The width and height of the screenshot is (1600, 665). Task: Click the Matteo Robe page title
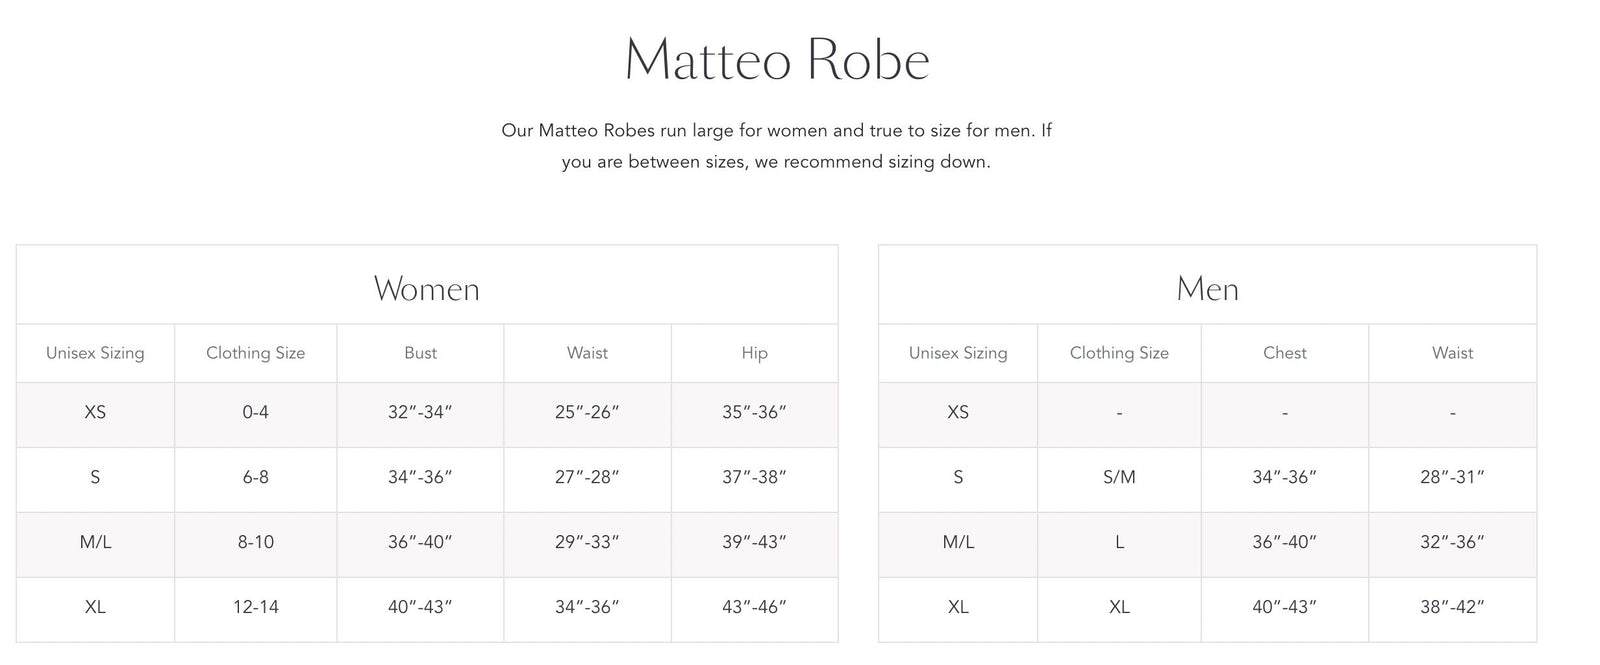coord(777,60)
